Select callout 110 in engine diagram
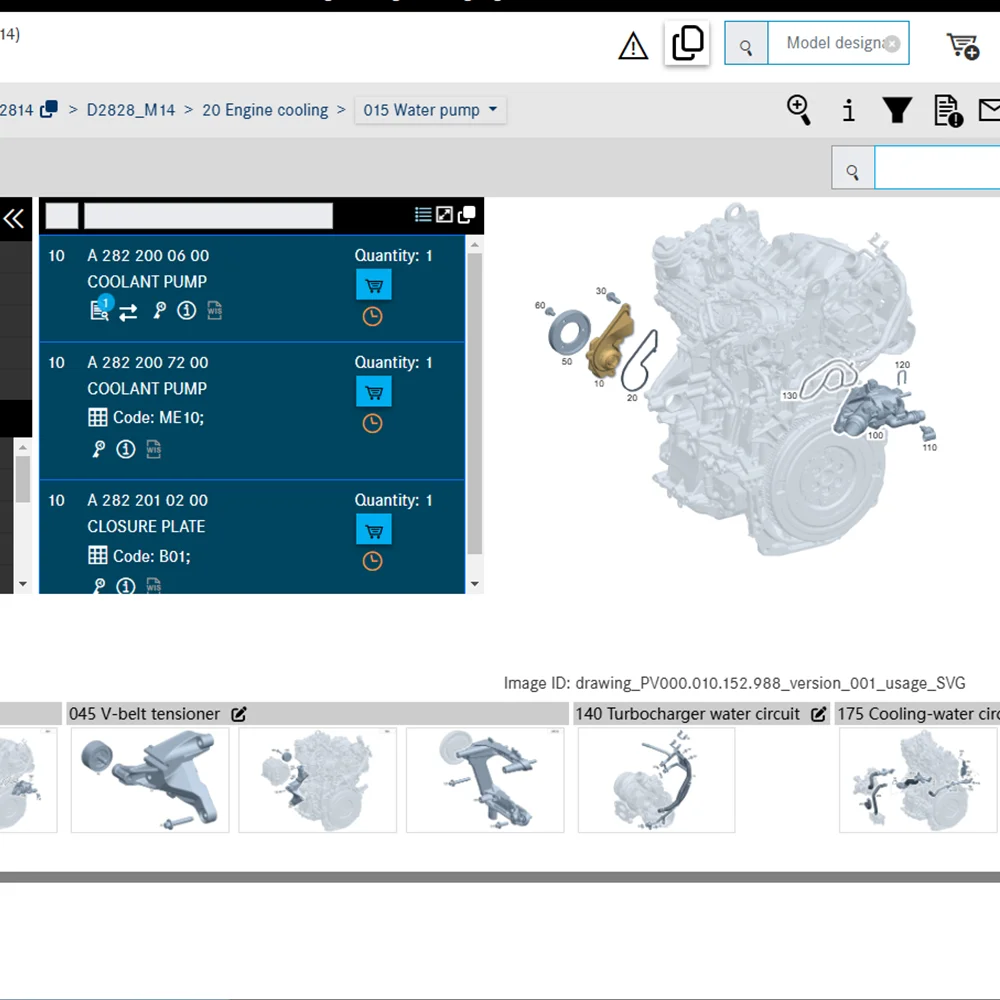The image size is (1000, 1000). tap(929, 447)
